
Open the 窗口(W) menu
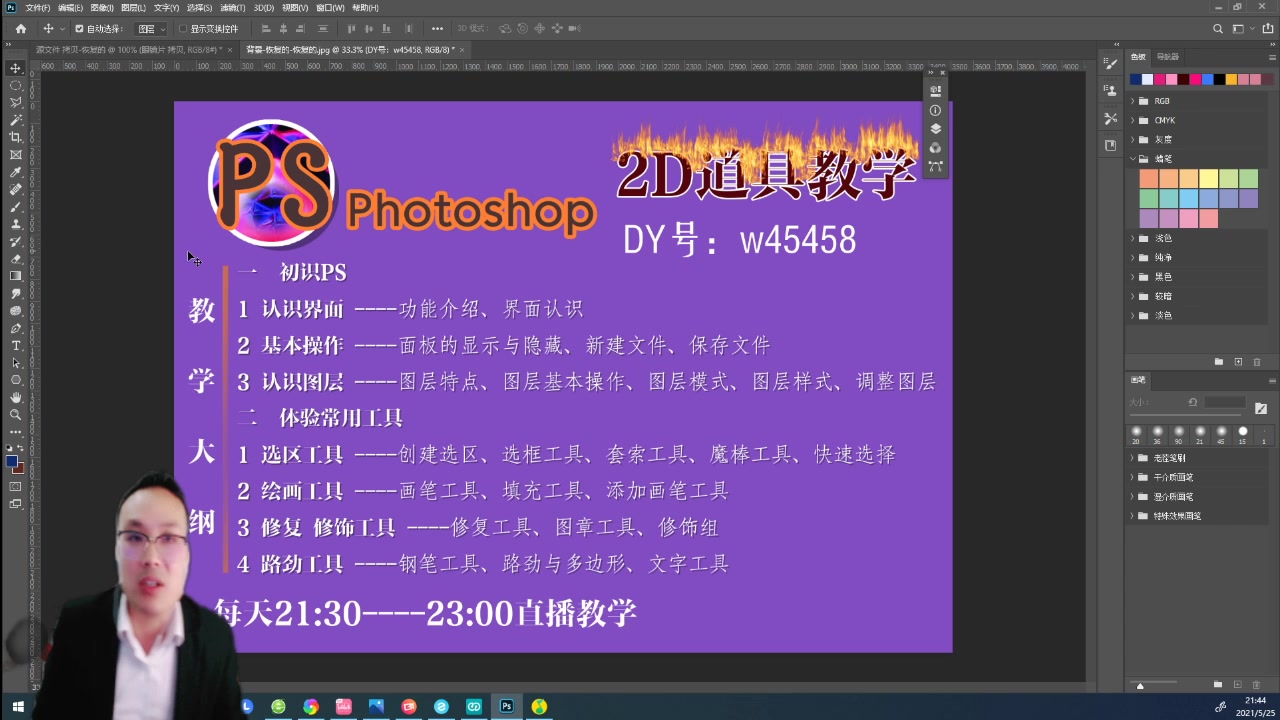pyautogui.click(x=330, y=7)
